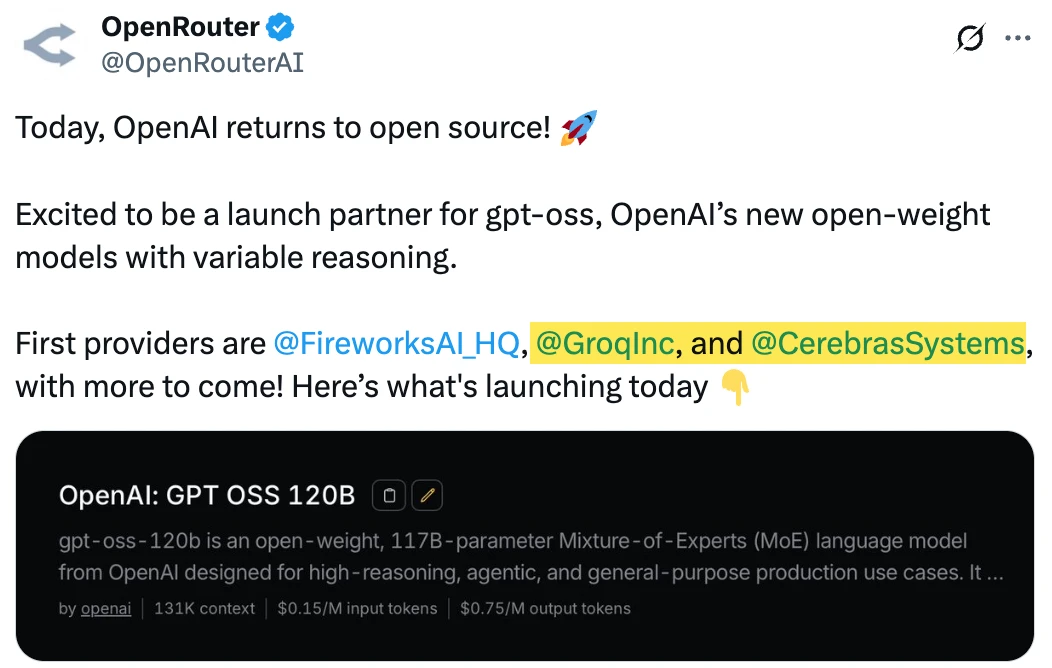
Task: Open the "OpenAI: GPT OSS 120B" card title
Action: (207, 495)
